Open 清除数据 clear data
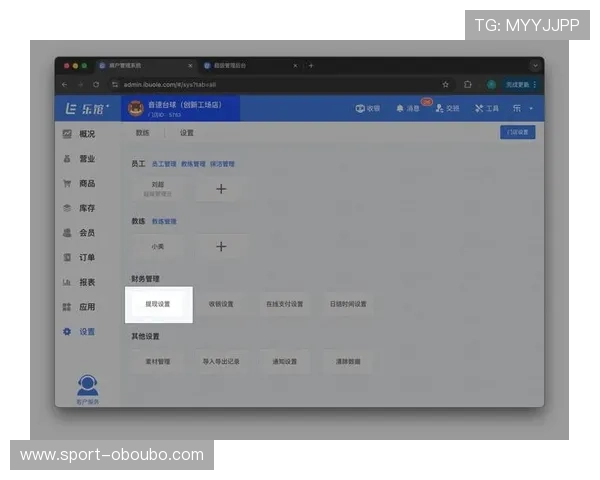This screenshot has width=600, height=480. tap(348, 361)
